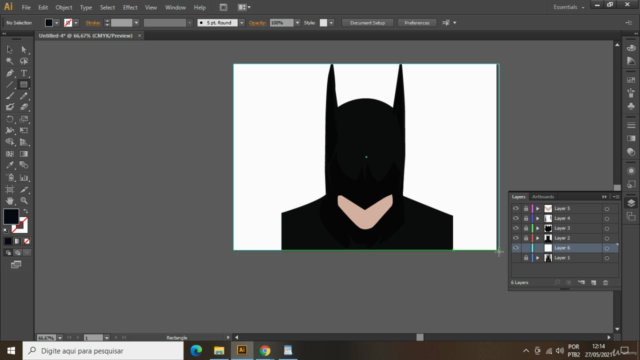
Task: Select the Paintbrush tool
Action: 9,96
